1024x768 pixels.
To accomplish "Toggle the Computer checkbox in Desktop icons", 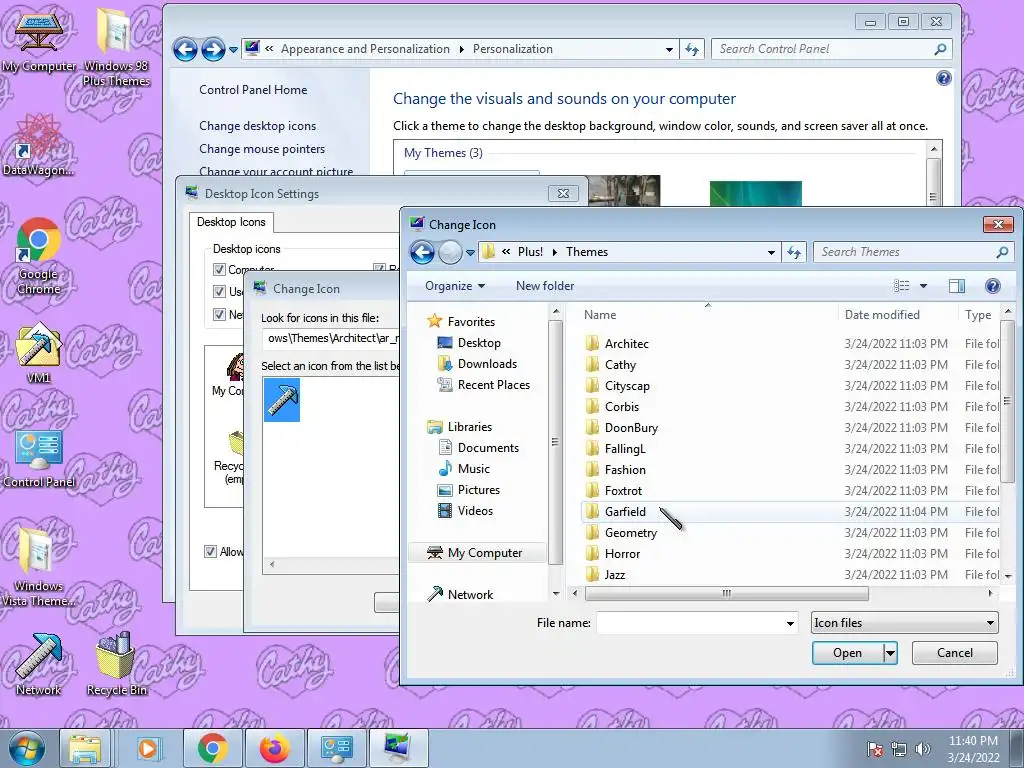I will coord(219,269).
